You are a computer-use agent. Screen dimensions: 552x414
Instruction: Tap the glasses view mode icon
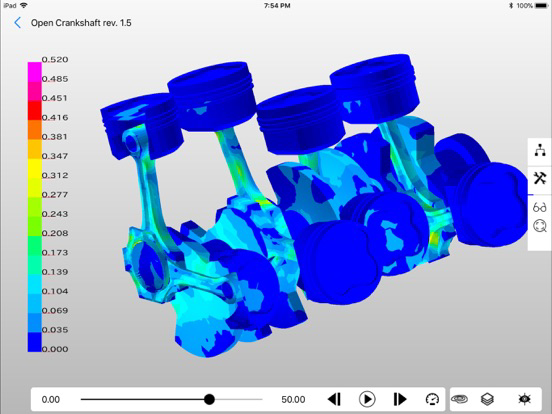point(540,207)
